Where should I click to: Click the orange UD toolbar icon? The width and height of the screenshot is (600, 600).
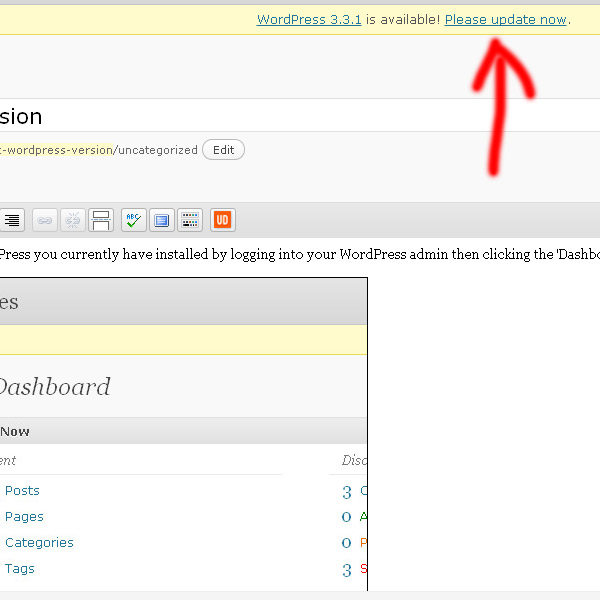point(223,220)
